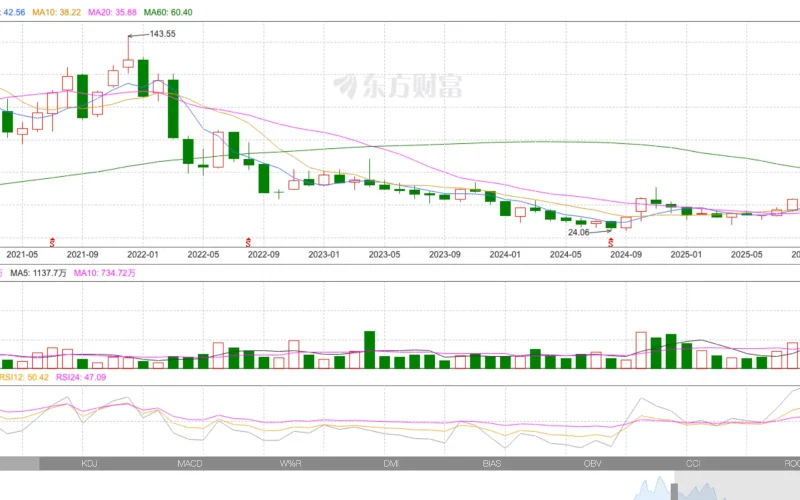This screenshot has height=500, width=800.
Task: Click the MA20: 35.88 legend label
Action: coord(112,13)
